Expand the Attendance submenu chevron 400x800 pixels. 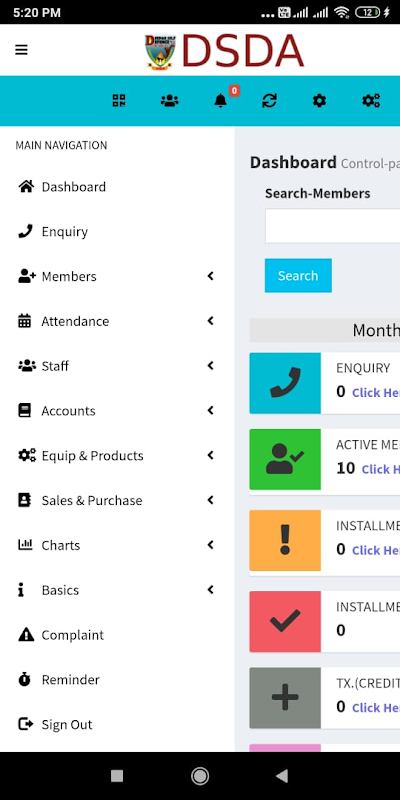point(210,321)
